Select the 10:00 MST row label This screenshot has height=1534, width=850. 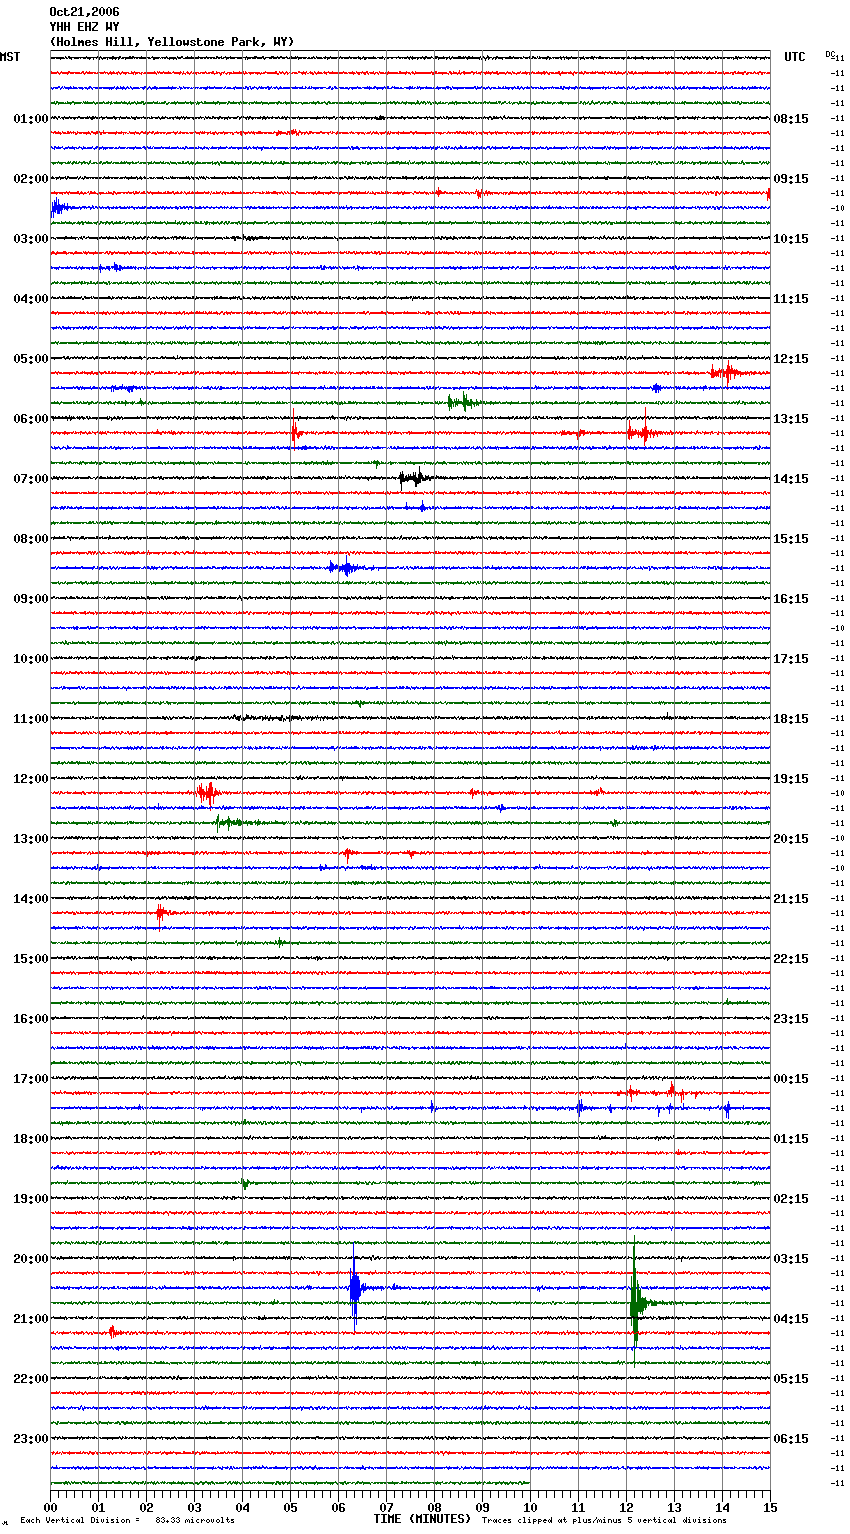31,659
